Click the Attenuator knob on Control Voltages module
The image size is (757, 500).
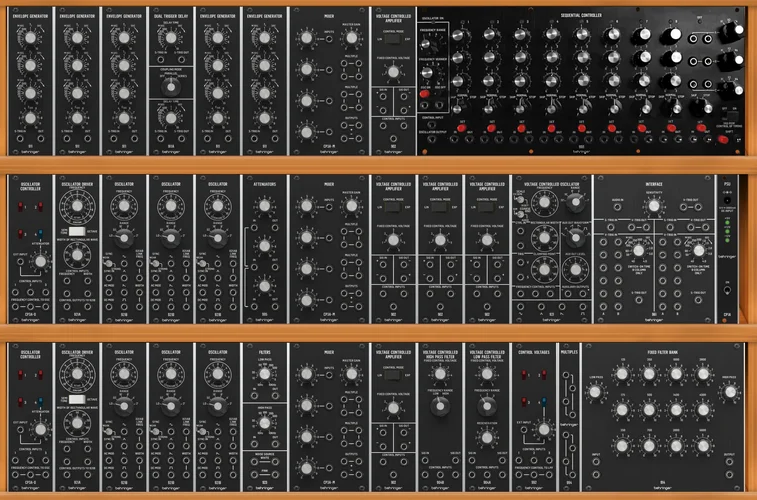544,429
